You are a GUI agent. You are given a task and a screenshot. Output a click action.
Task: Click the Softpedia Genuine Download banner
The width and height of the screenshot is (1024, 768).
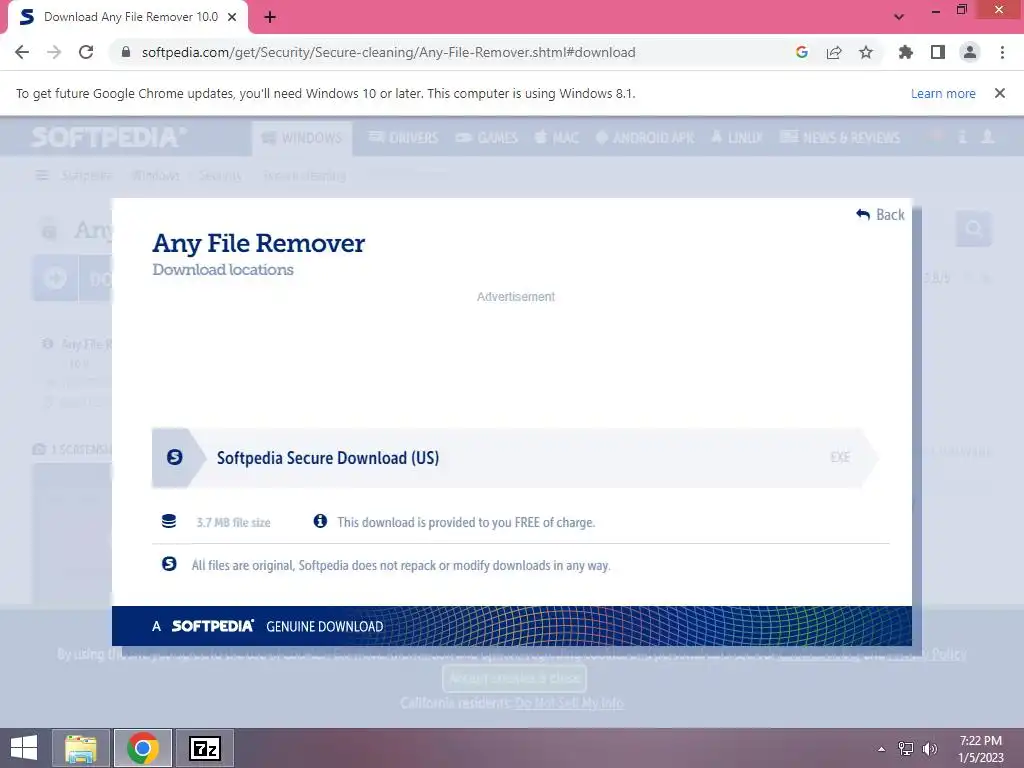(511, 626)
